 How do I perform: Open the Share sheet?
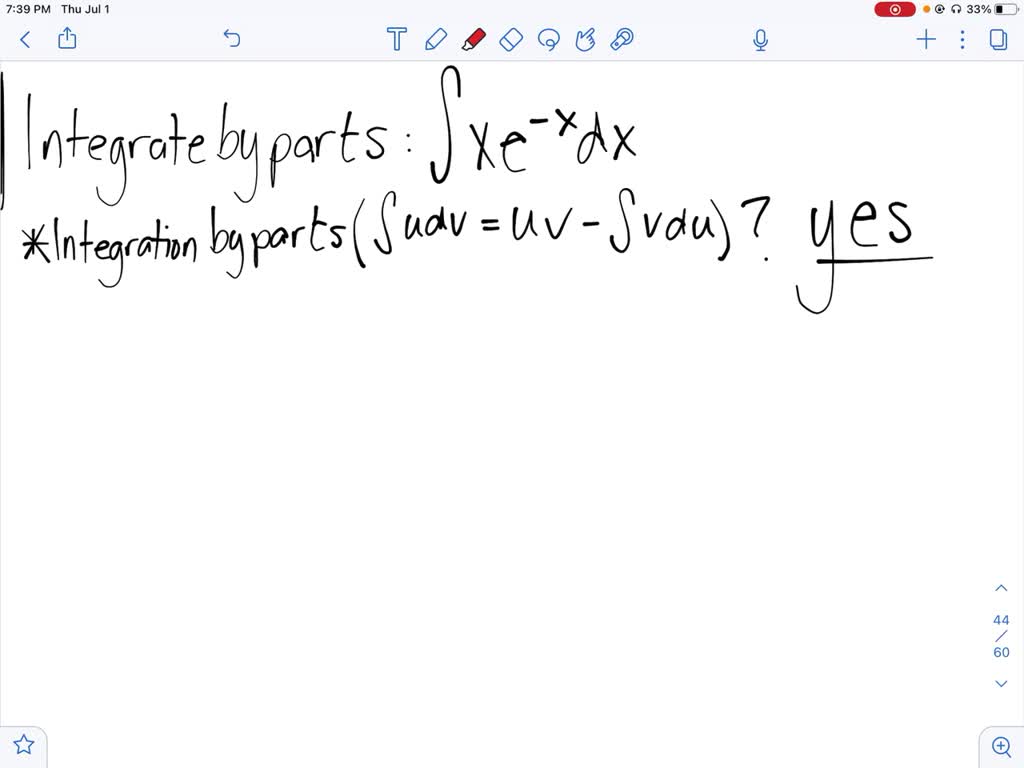coord(66,39)
